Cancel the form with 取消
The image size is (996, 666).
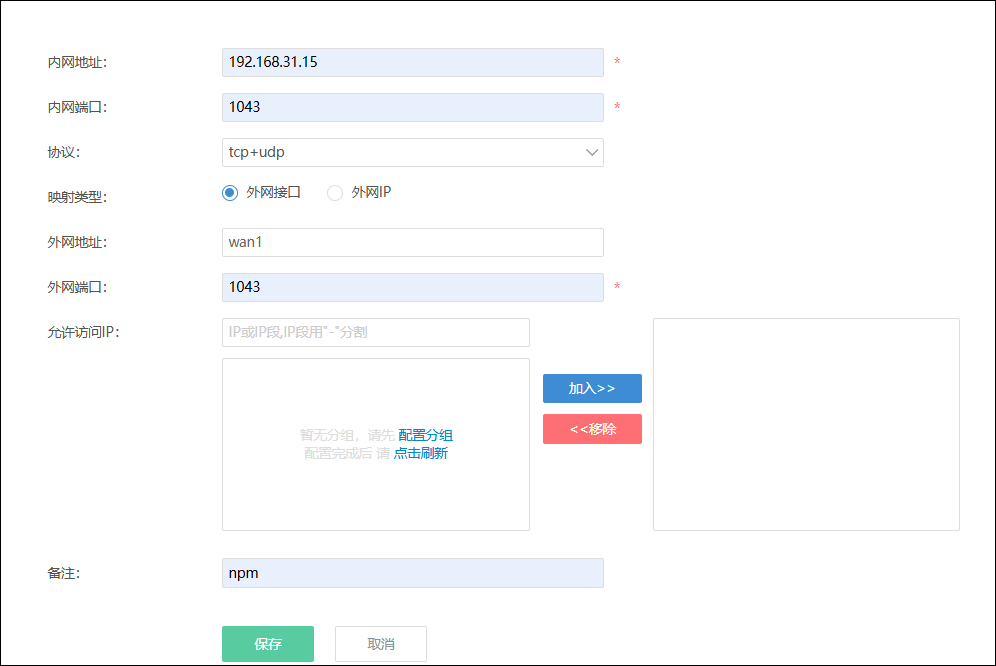pos(381,644)
